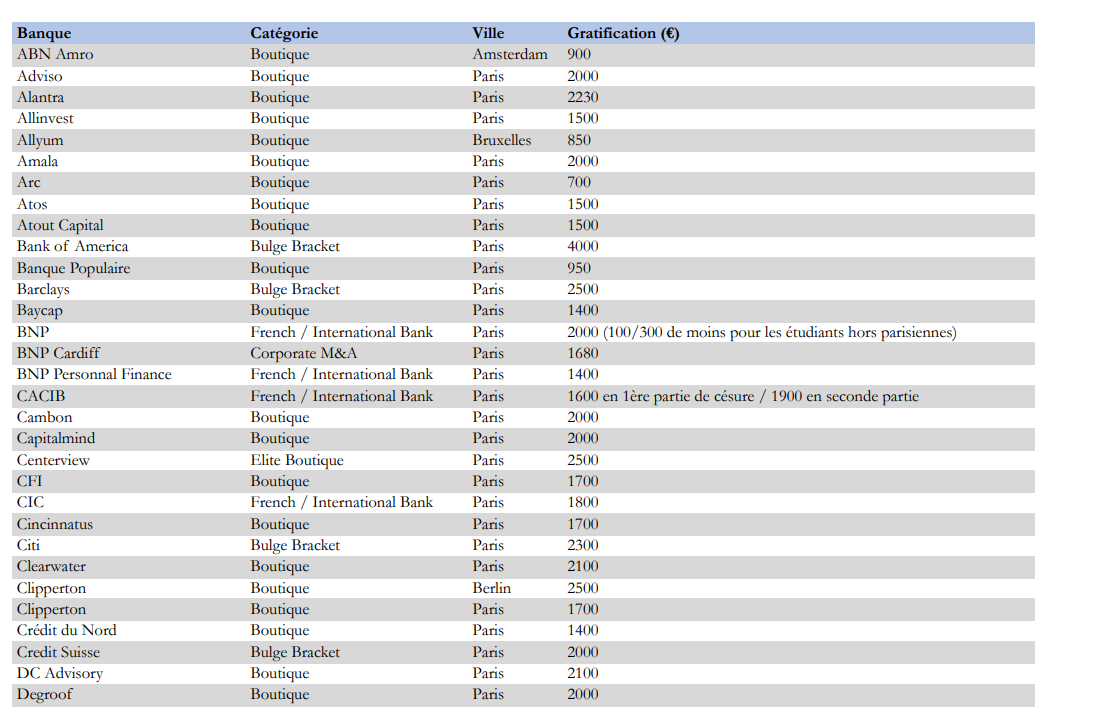The width and height of the screenshot is (1093, 723).
Task: Click the 4000 gratification value
Action: coord(583,247)
